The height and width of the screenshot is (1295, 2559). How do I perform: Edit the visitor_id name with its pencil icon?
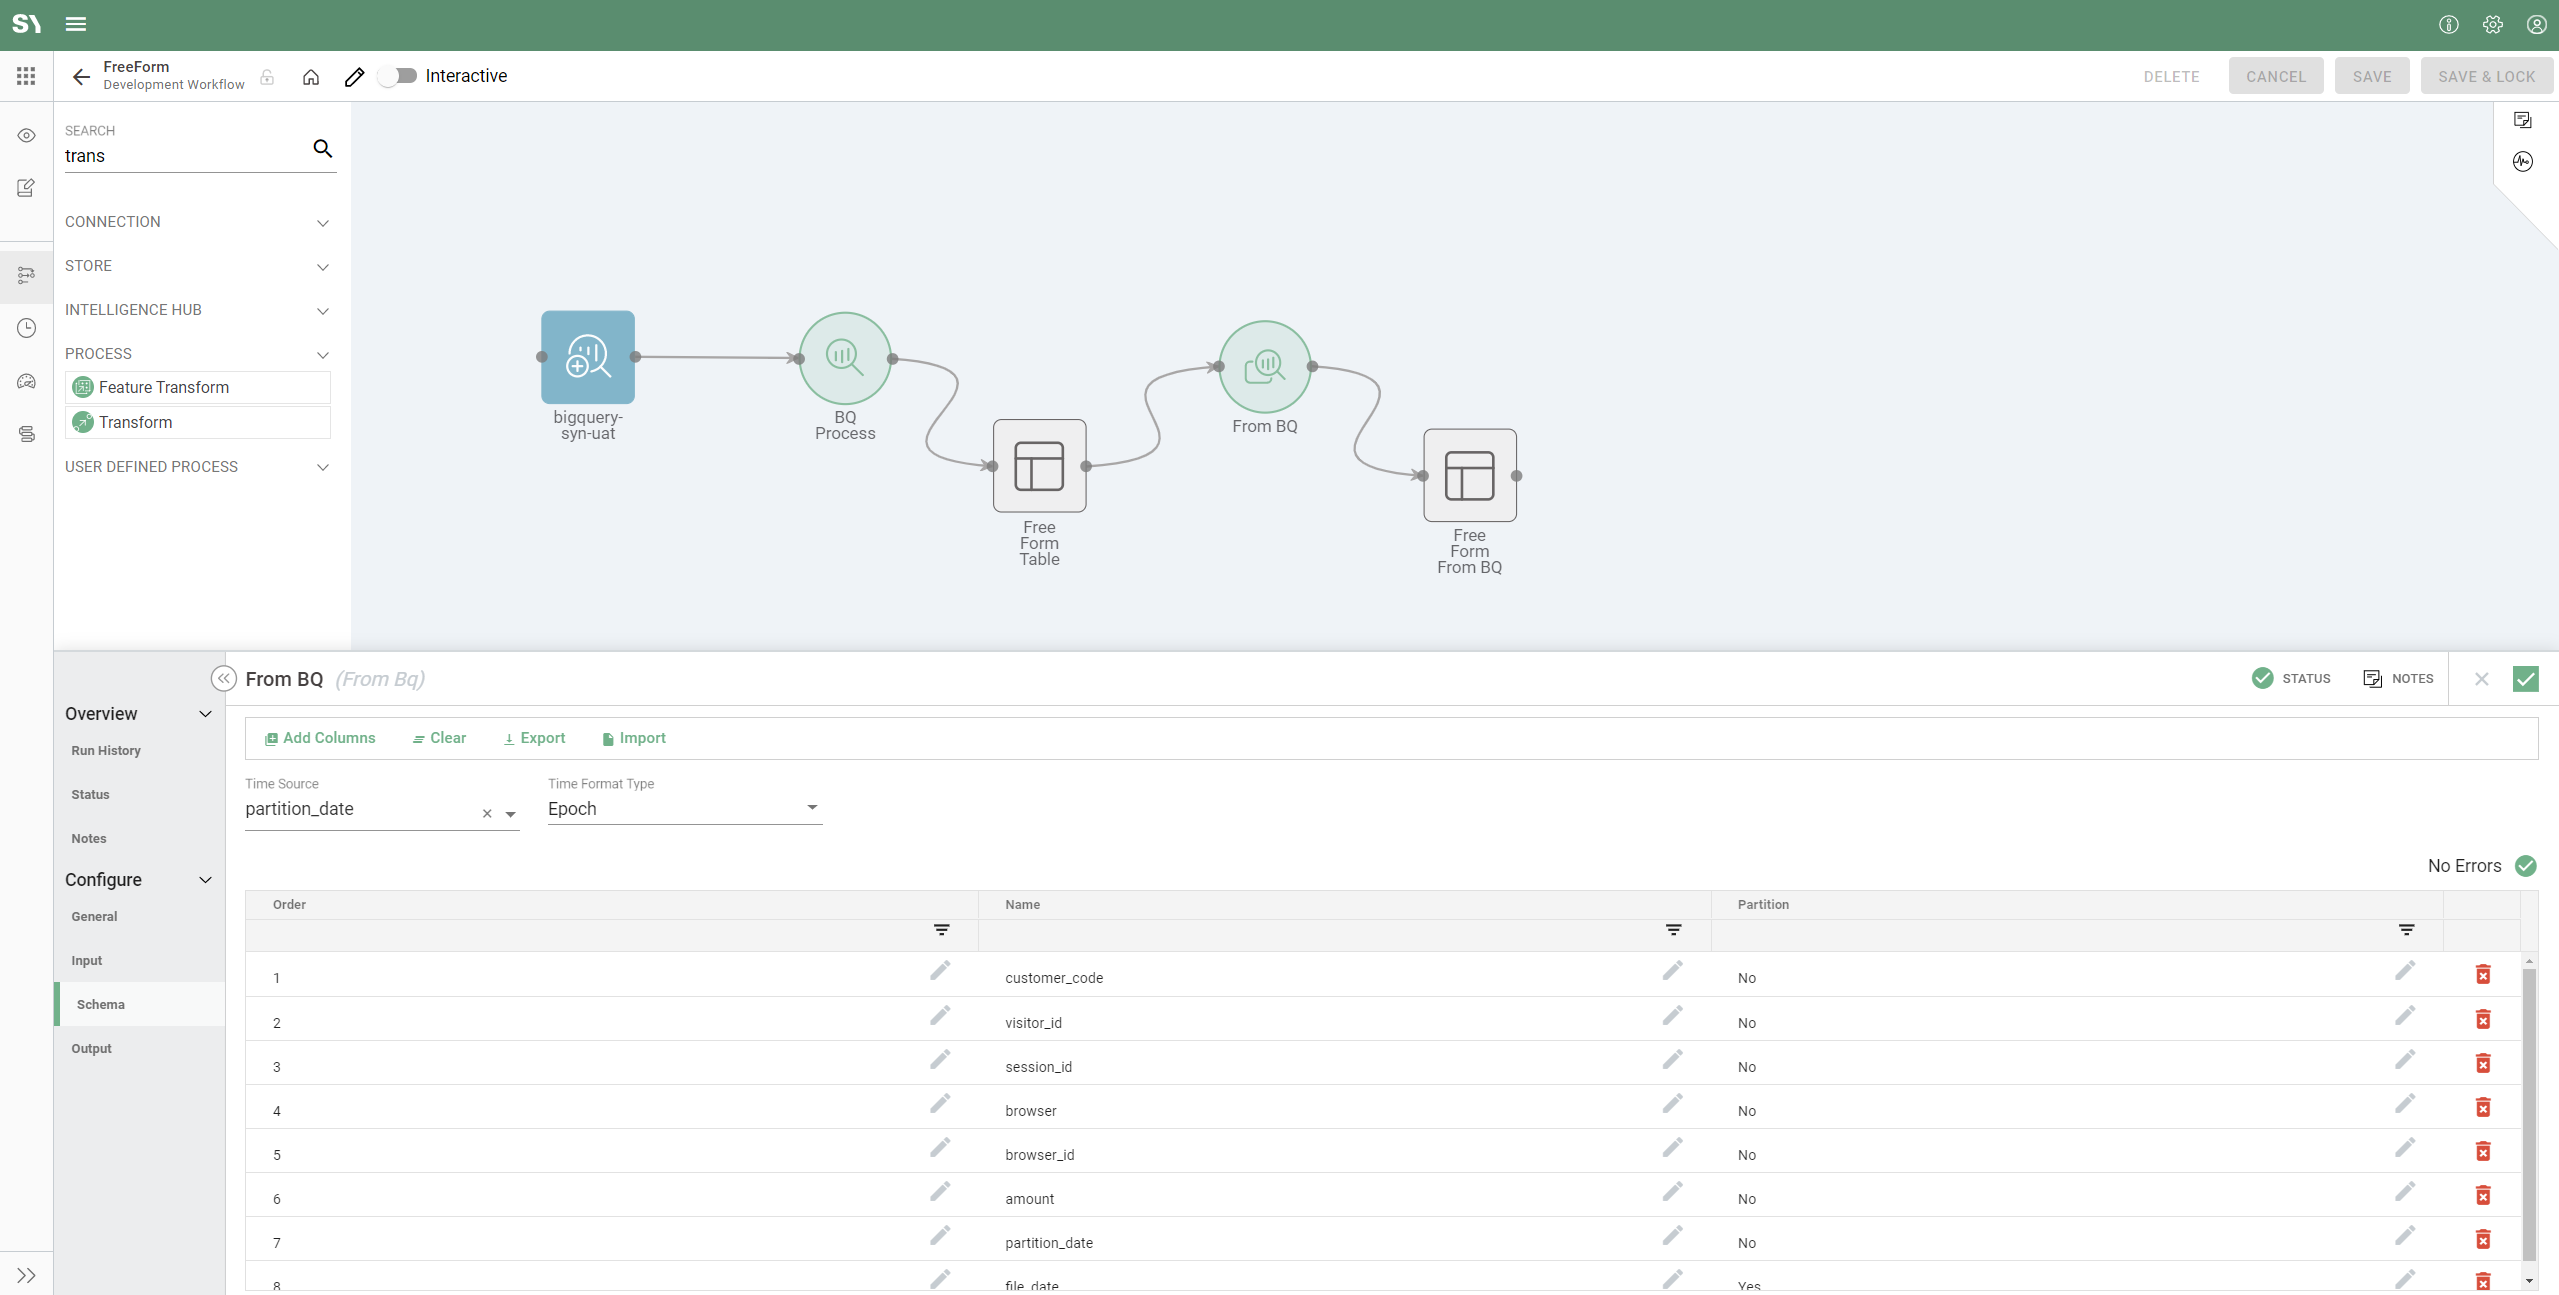(x=1672, y=1017)
